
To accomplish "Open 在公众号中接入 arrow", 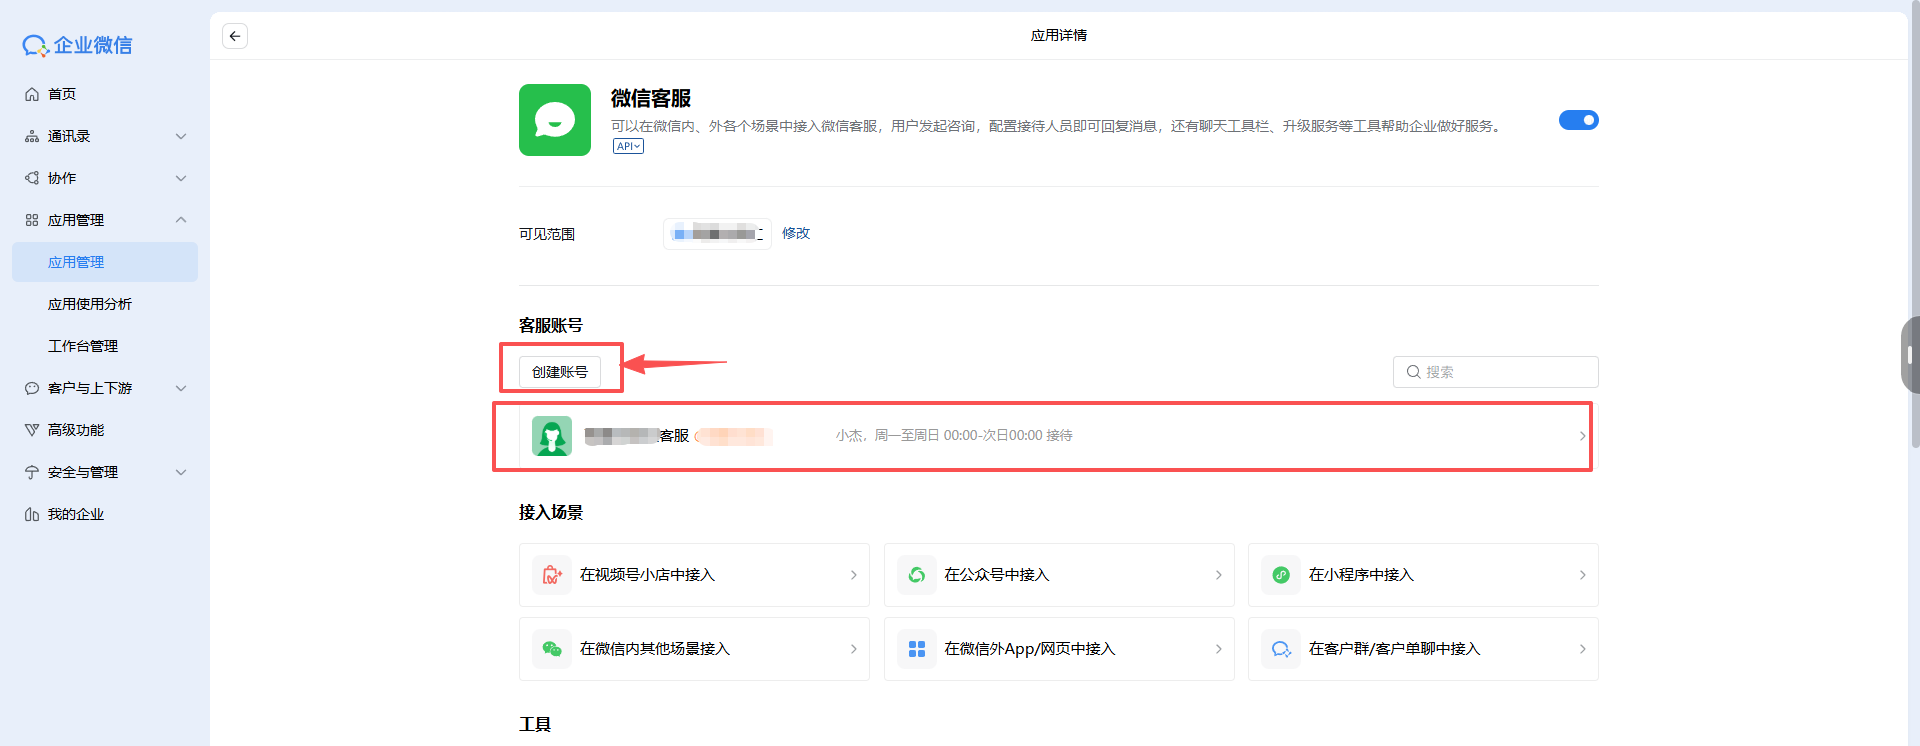I will coord(1218,575).
